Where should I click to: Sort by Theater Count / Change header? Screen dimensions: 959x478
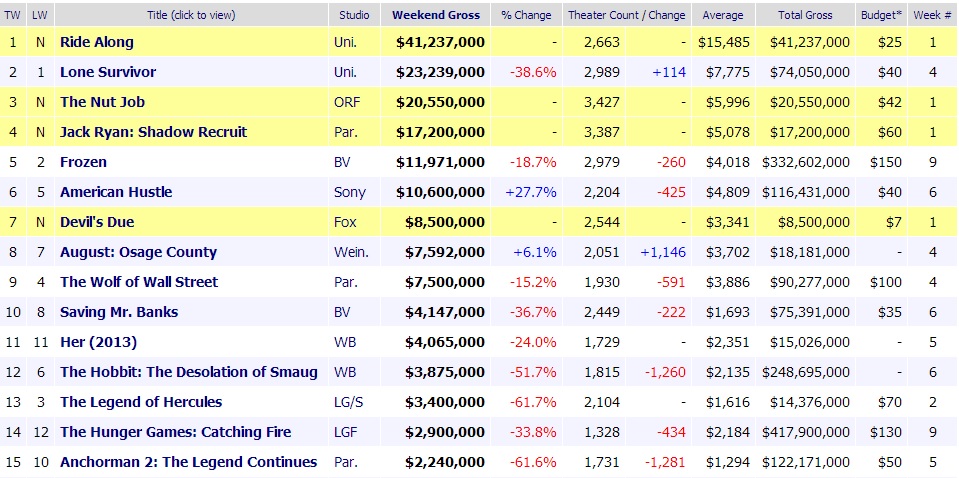click(x=626, y=15)
